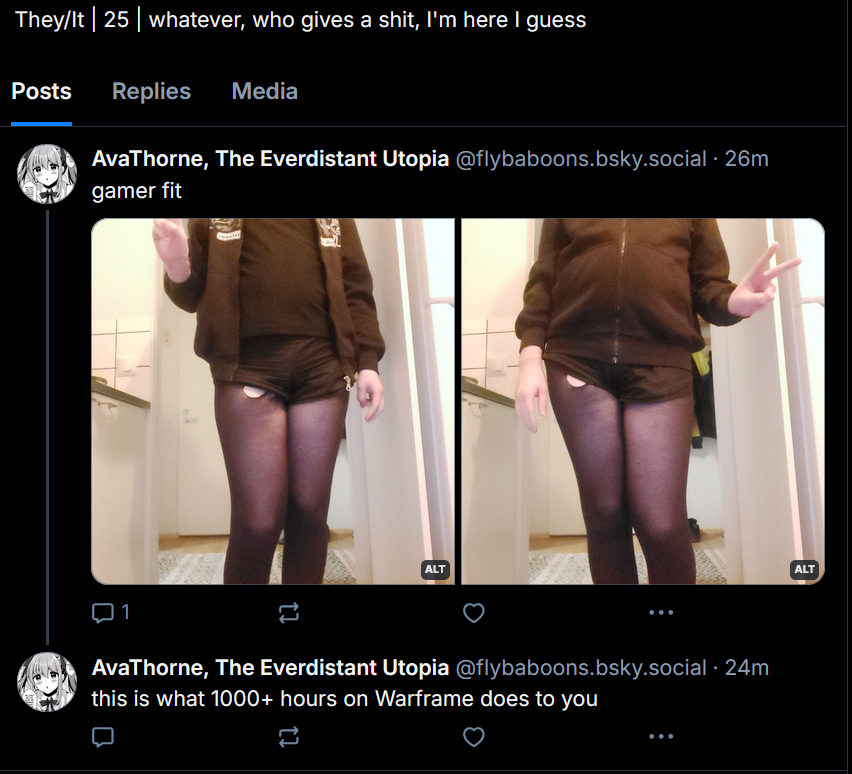
Task: Click avatar on the 'gamer fit' post
Action: 47,174
